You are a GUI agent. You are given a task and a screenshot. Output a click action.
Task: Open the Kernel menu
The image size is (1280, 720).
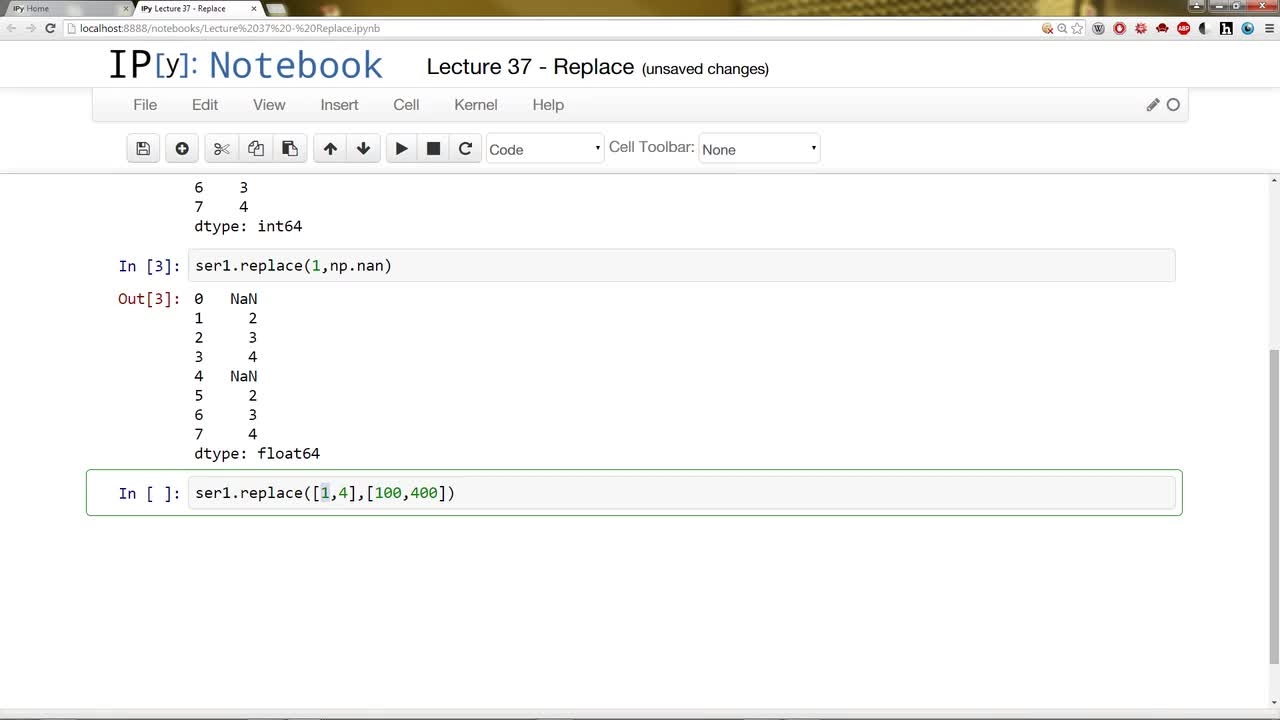point(476,105)
